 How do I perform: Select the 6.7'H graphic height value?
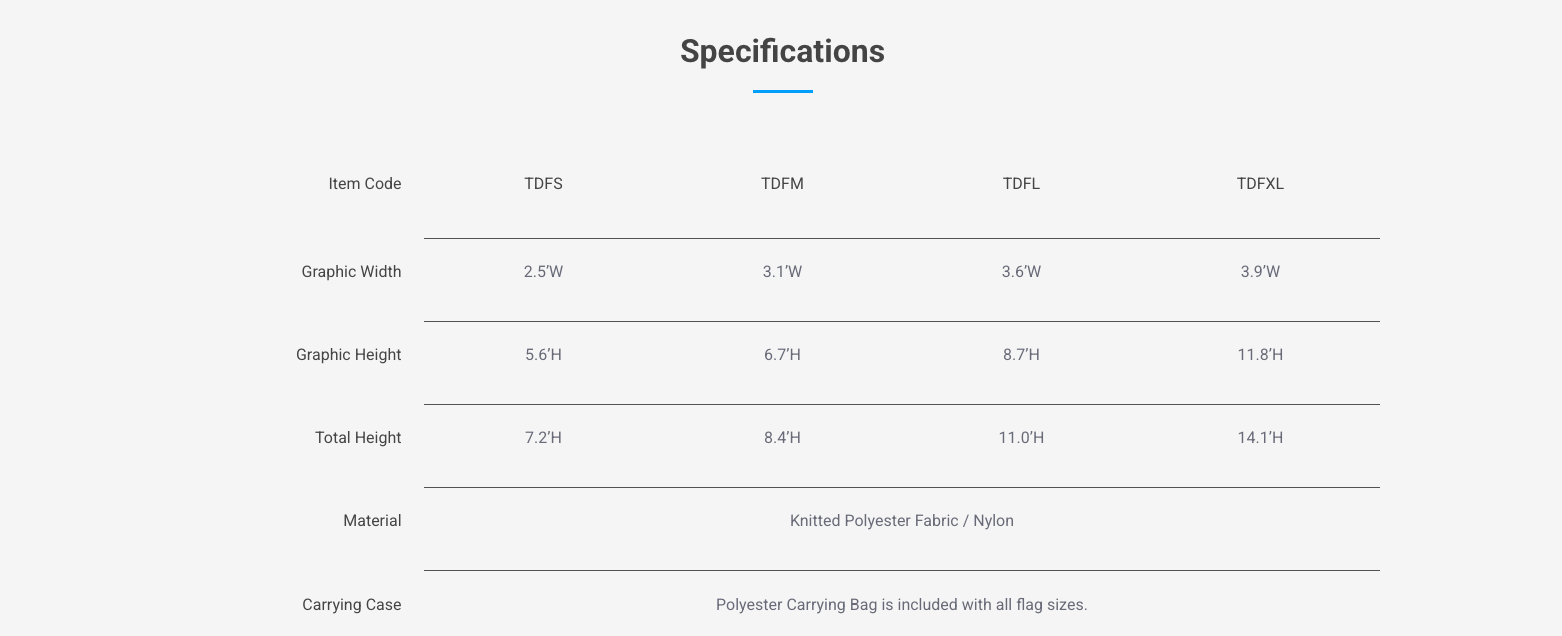782,355
